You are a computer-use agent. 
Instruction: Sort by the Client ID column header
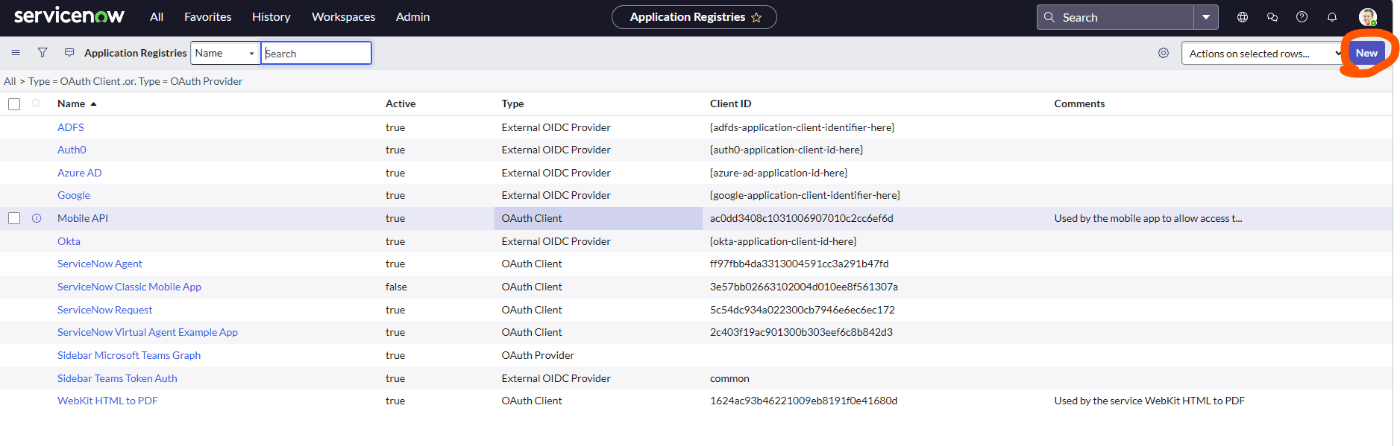click(x=730, y=104)
